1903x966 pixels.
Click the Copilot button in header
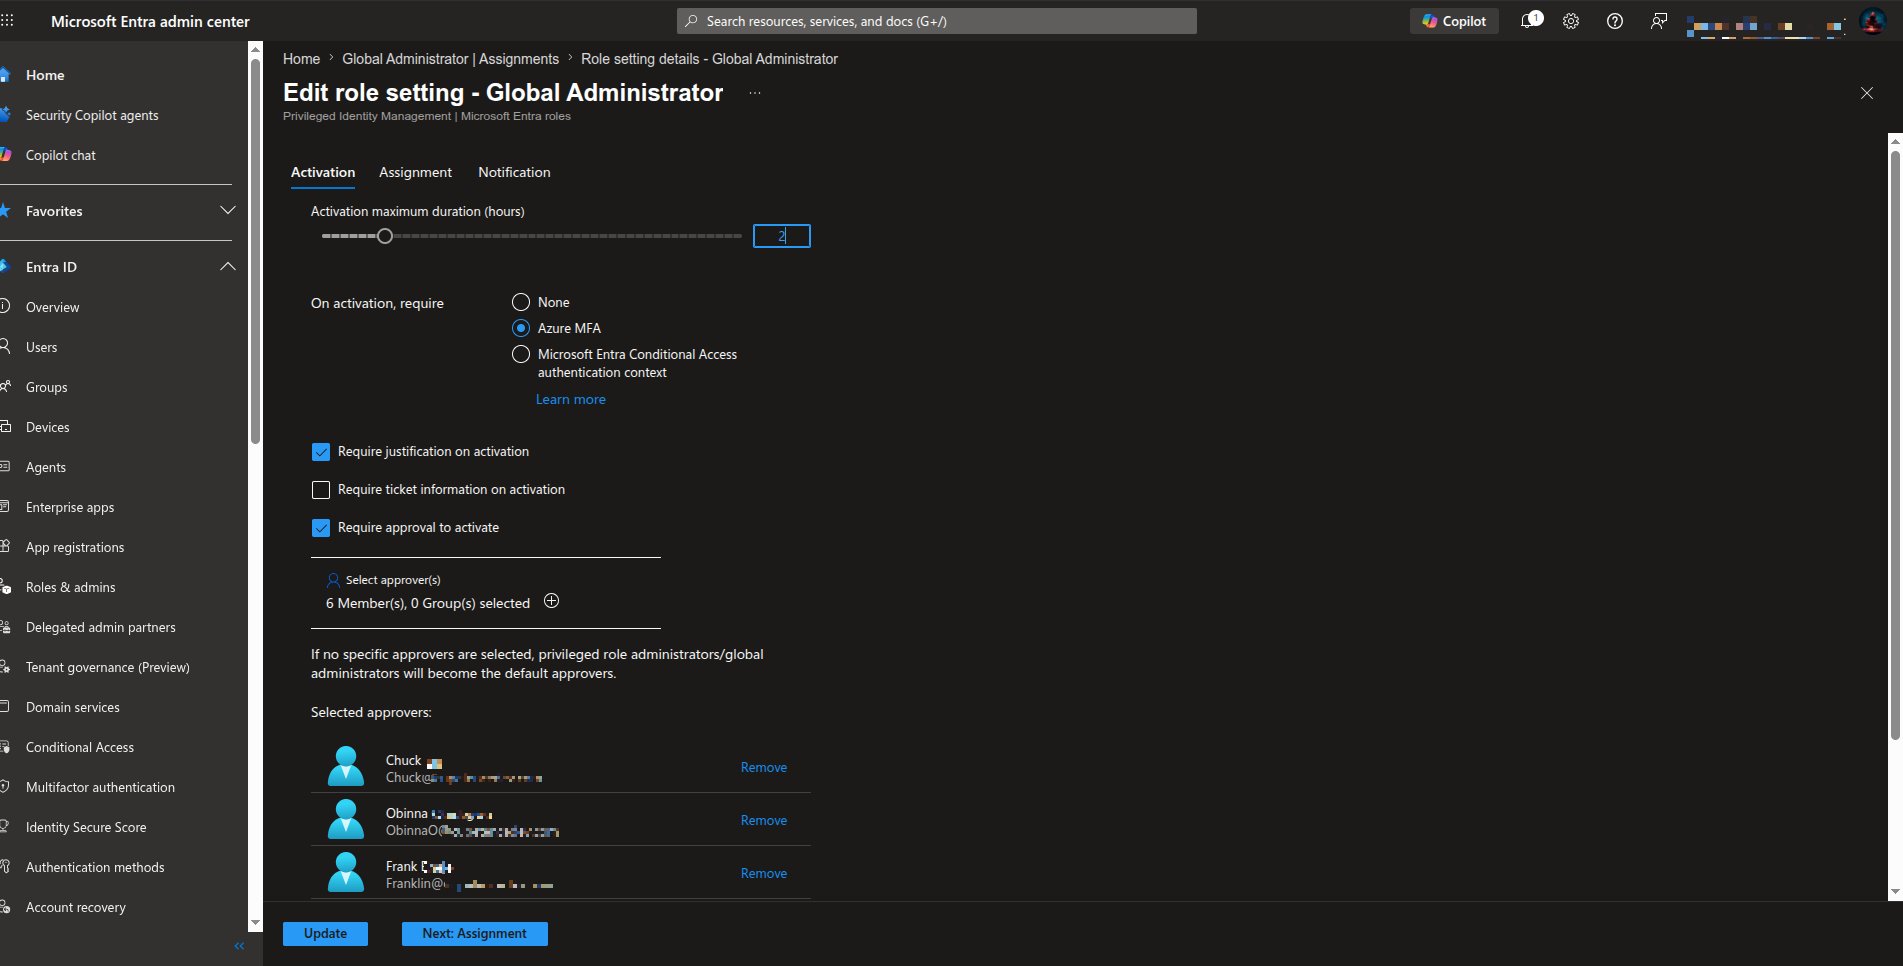pos(1454,21)
